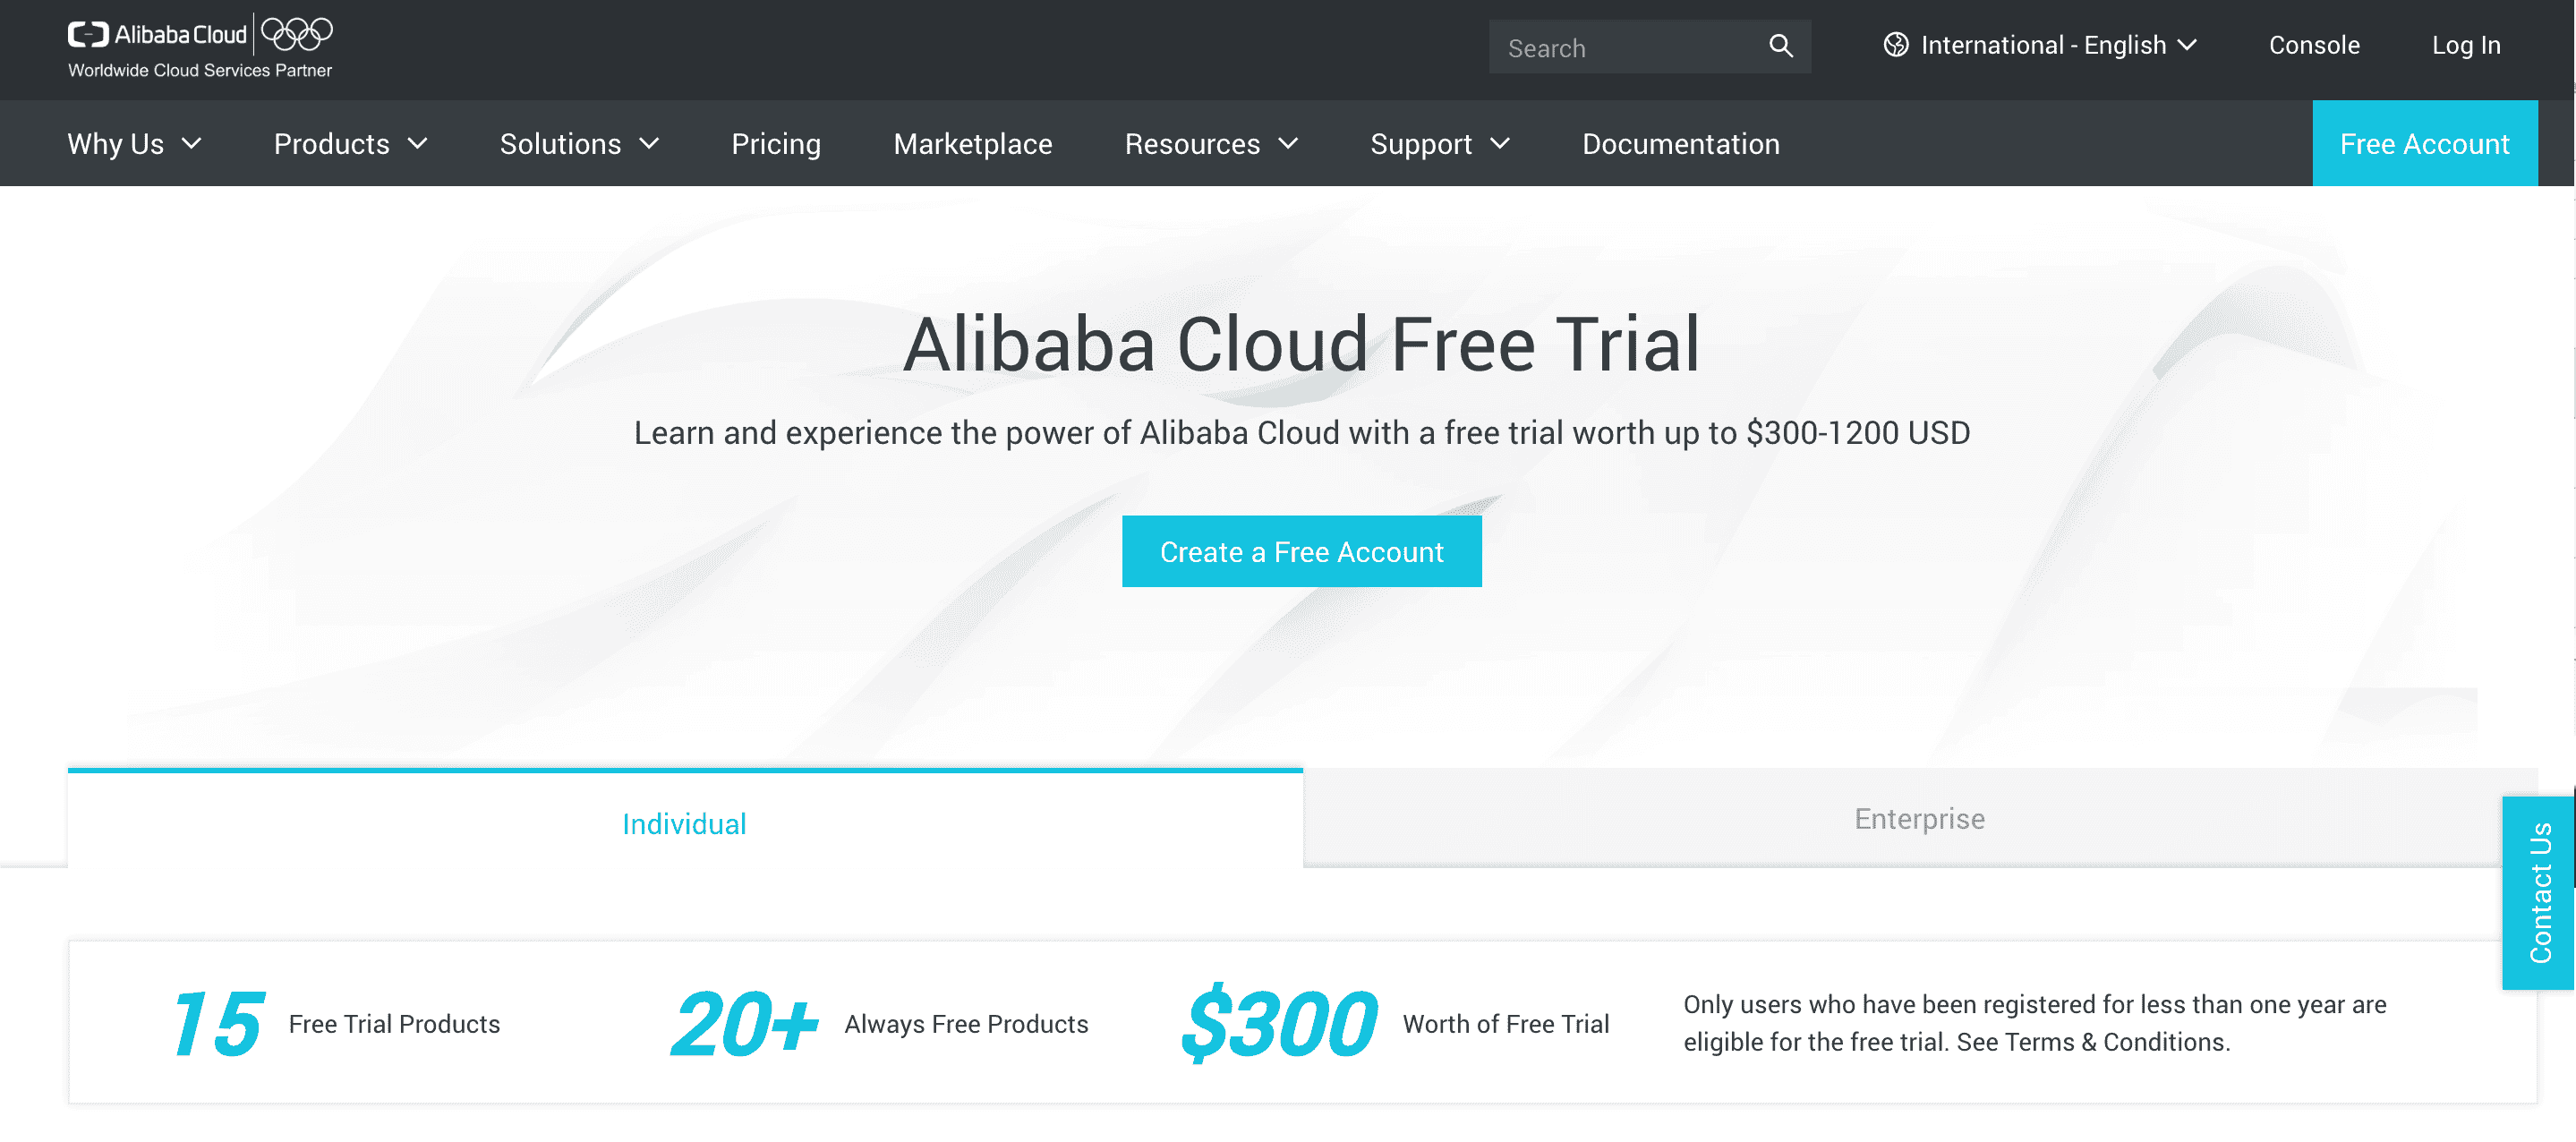Switch to the Enterprise tab

(1918, 818)
